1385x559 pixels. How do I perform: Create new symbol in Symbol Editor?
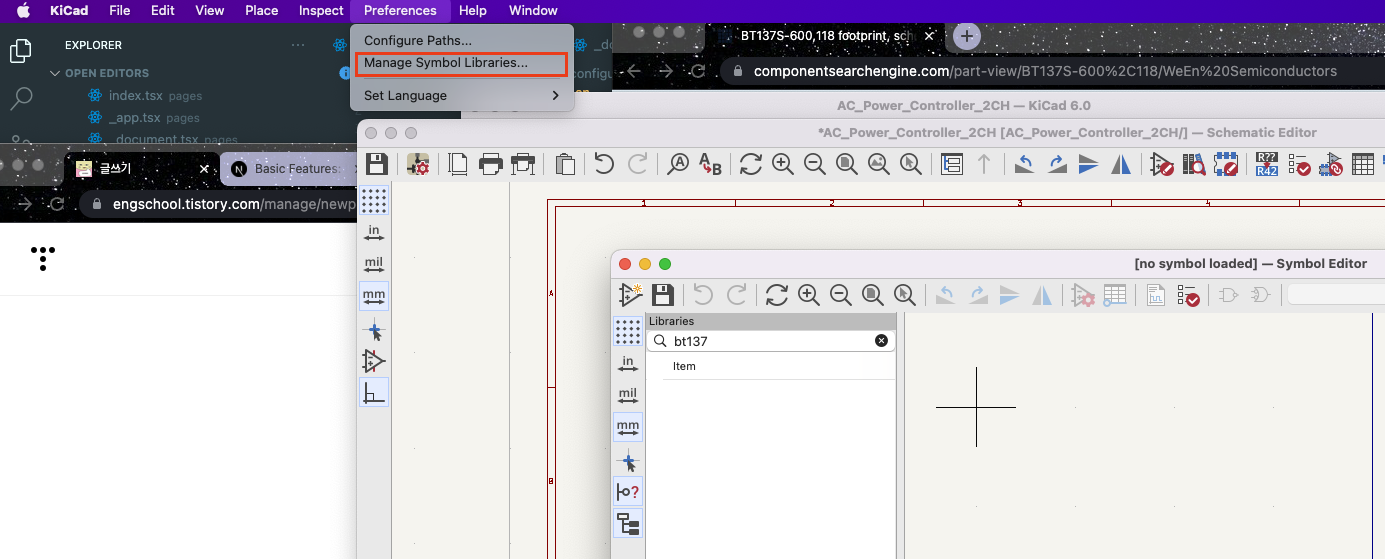[630, 295]
